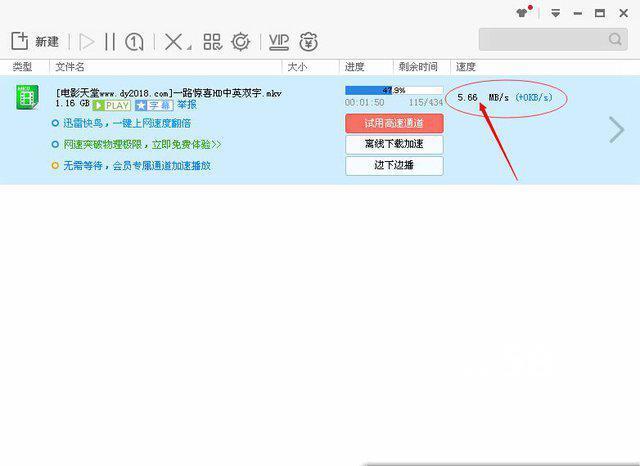Image resolution: width=640 pixels, height=466 pixels.
Task: Sort by the 文件名 column header
Action: [70, 67]
